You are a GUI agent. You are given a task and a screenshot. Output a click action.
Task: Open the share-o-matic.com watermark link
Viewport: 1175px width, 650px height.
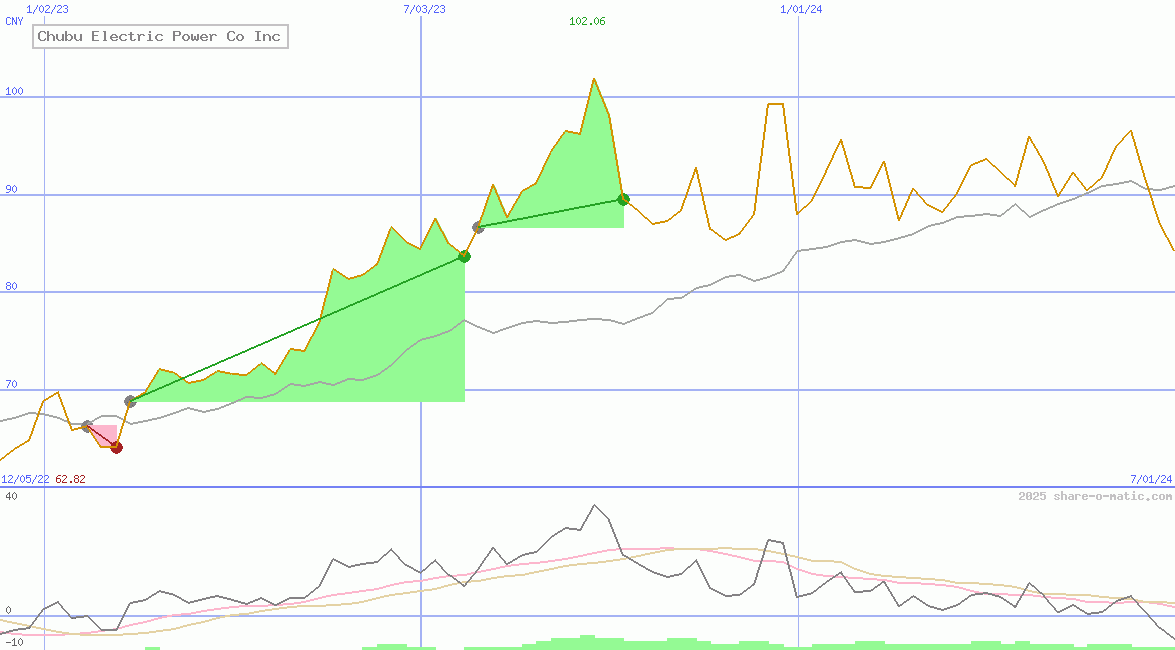tap(1095, 496)
